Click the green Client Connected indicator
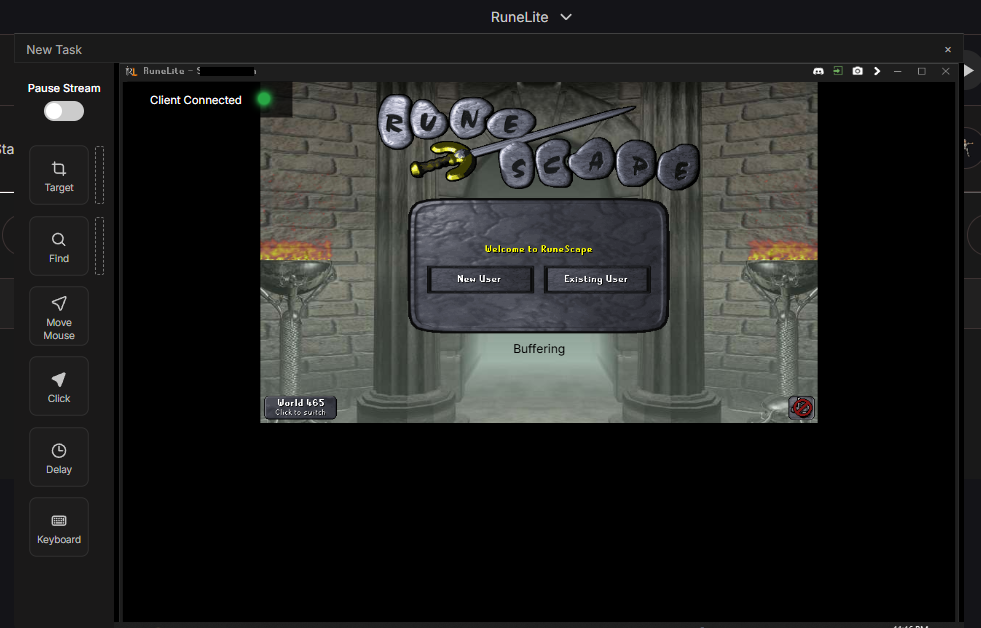The width and height of the screenshot is (981, 628). click(264, 99)
